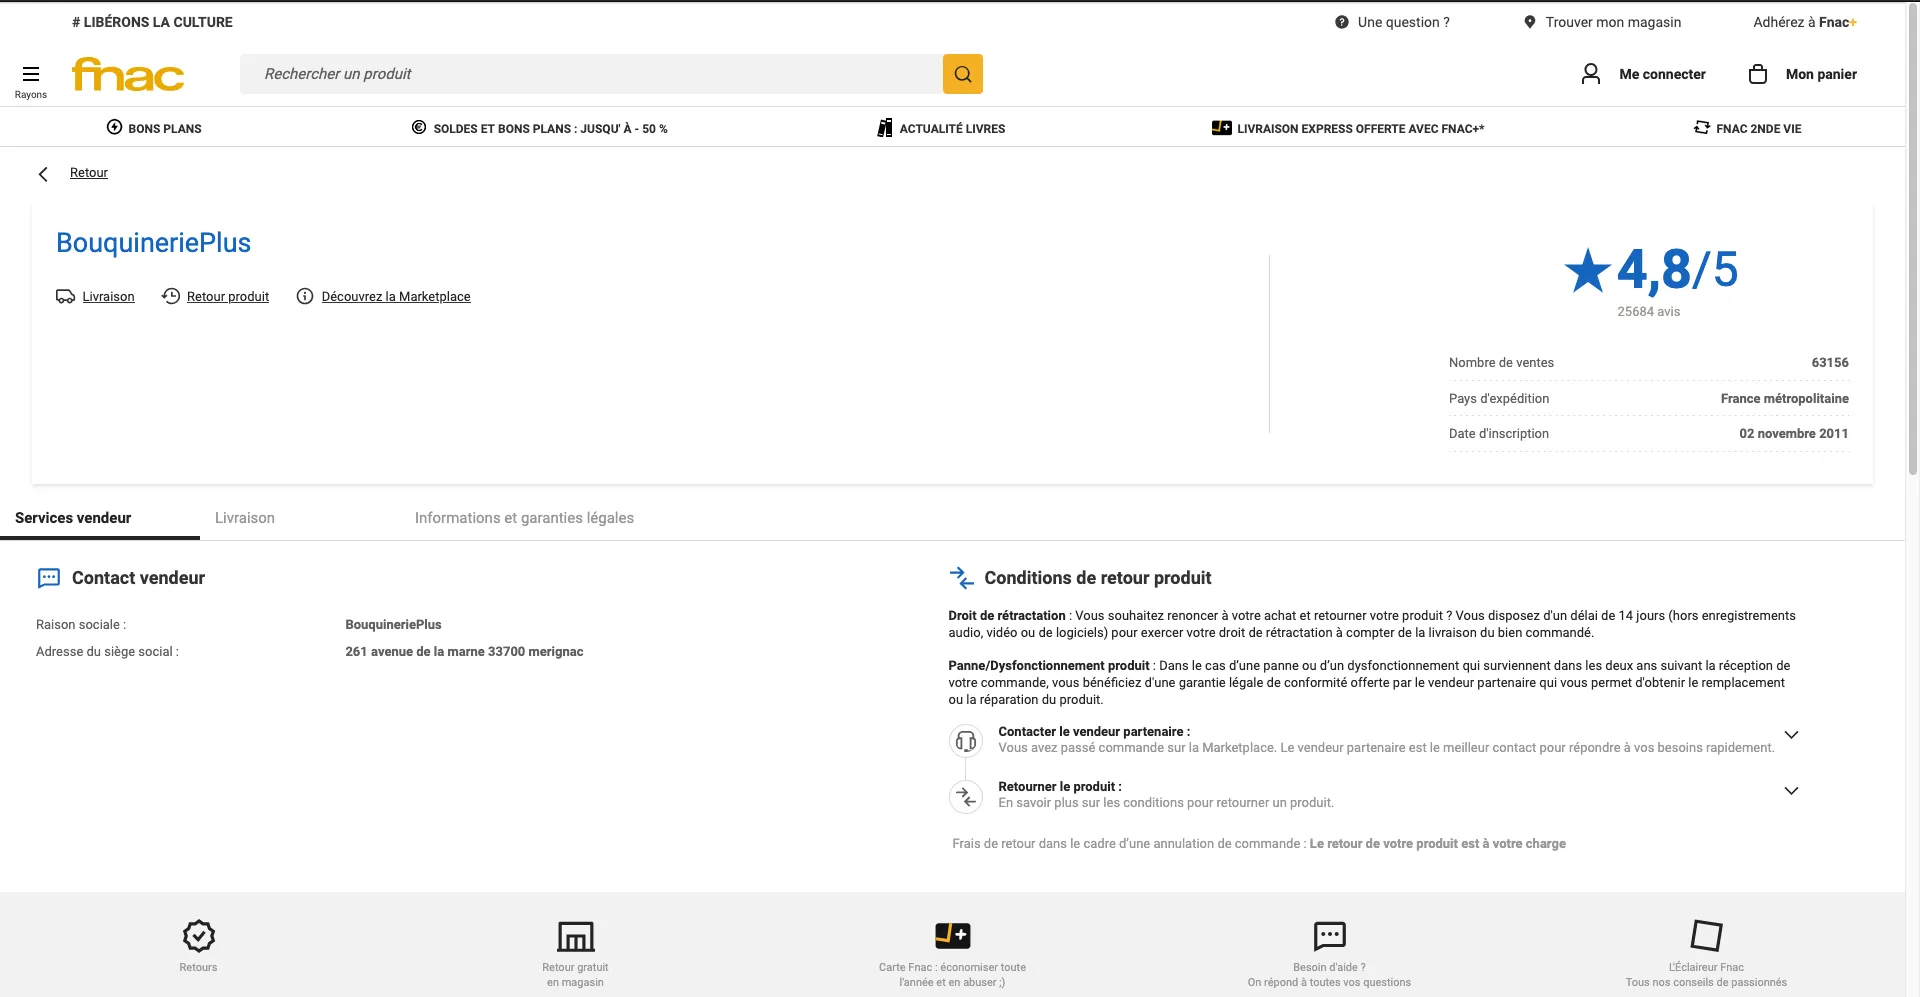Click the Carte Fnac icon in footer
Viewport: 1920px width, 997px height.
(x=953, y=935)
